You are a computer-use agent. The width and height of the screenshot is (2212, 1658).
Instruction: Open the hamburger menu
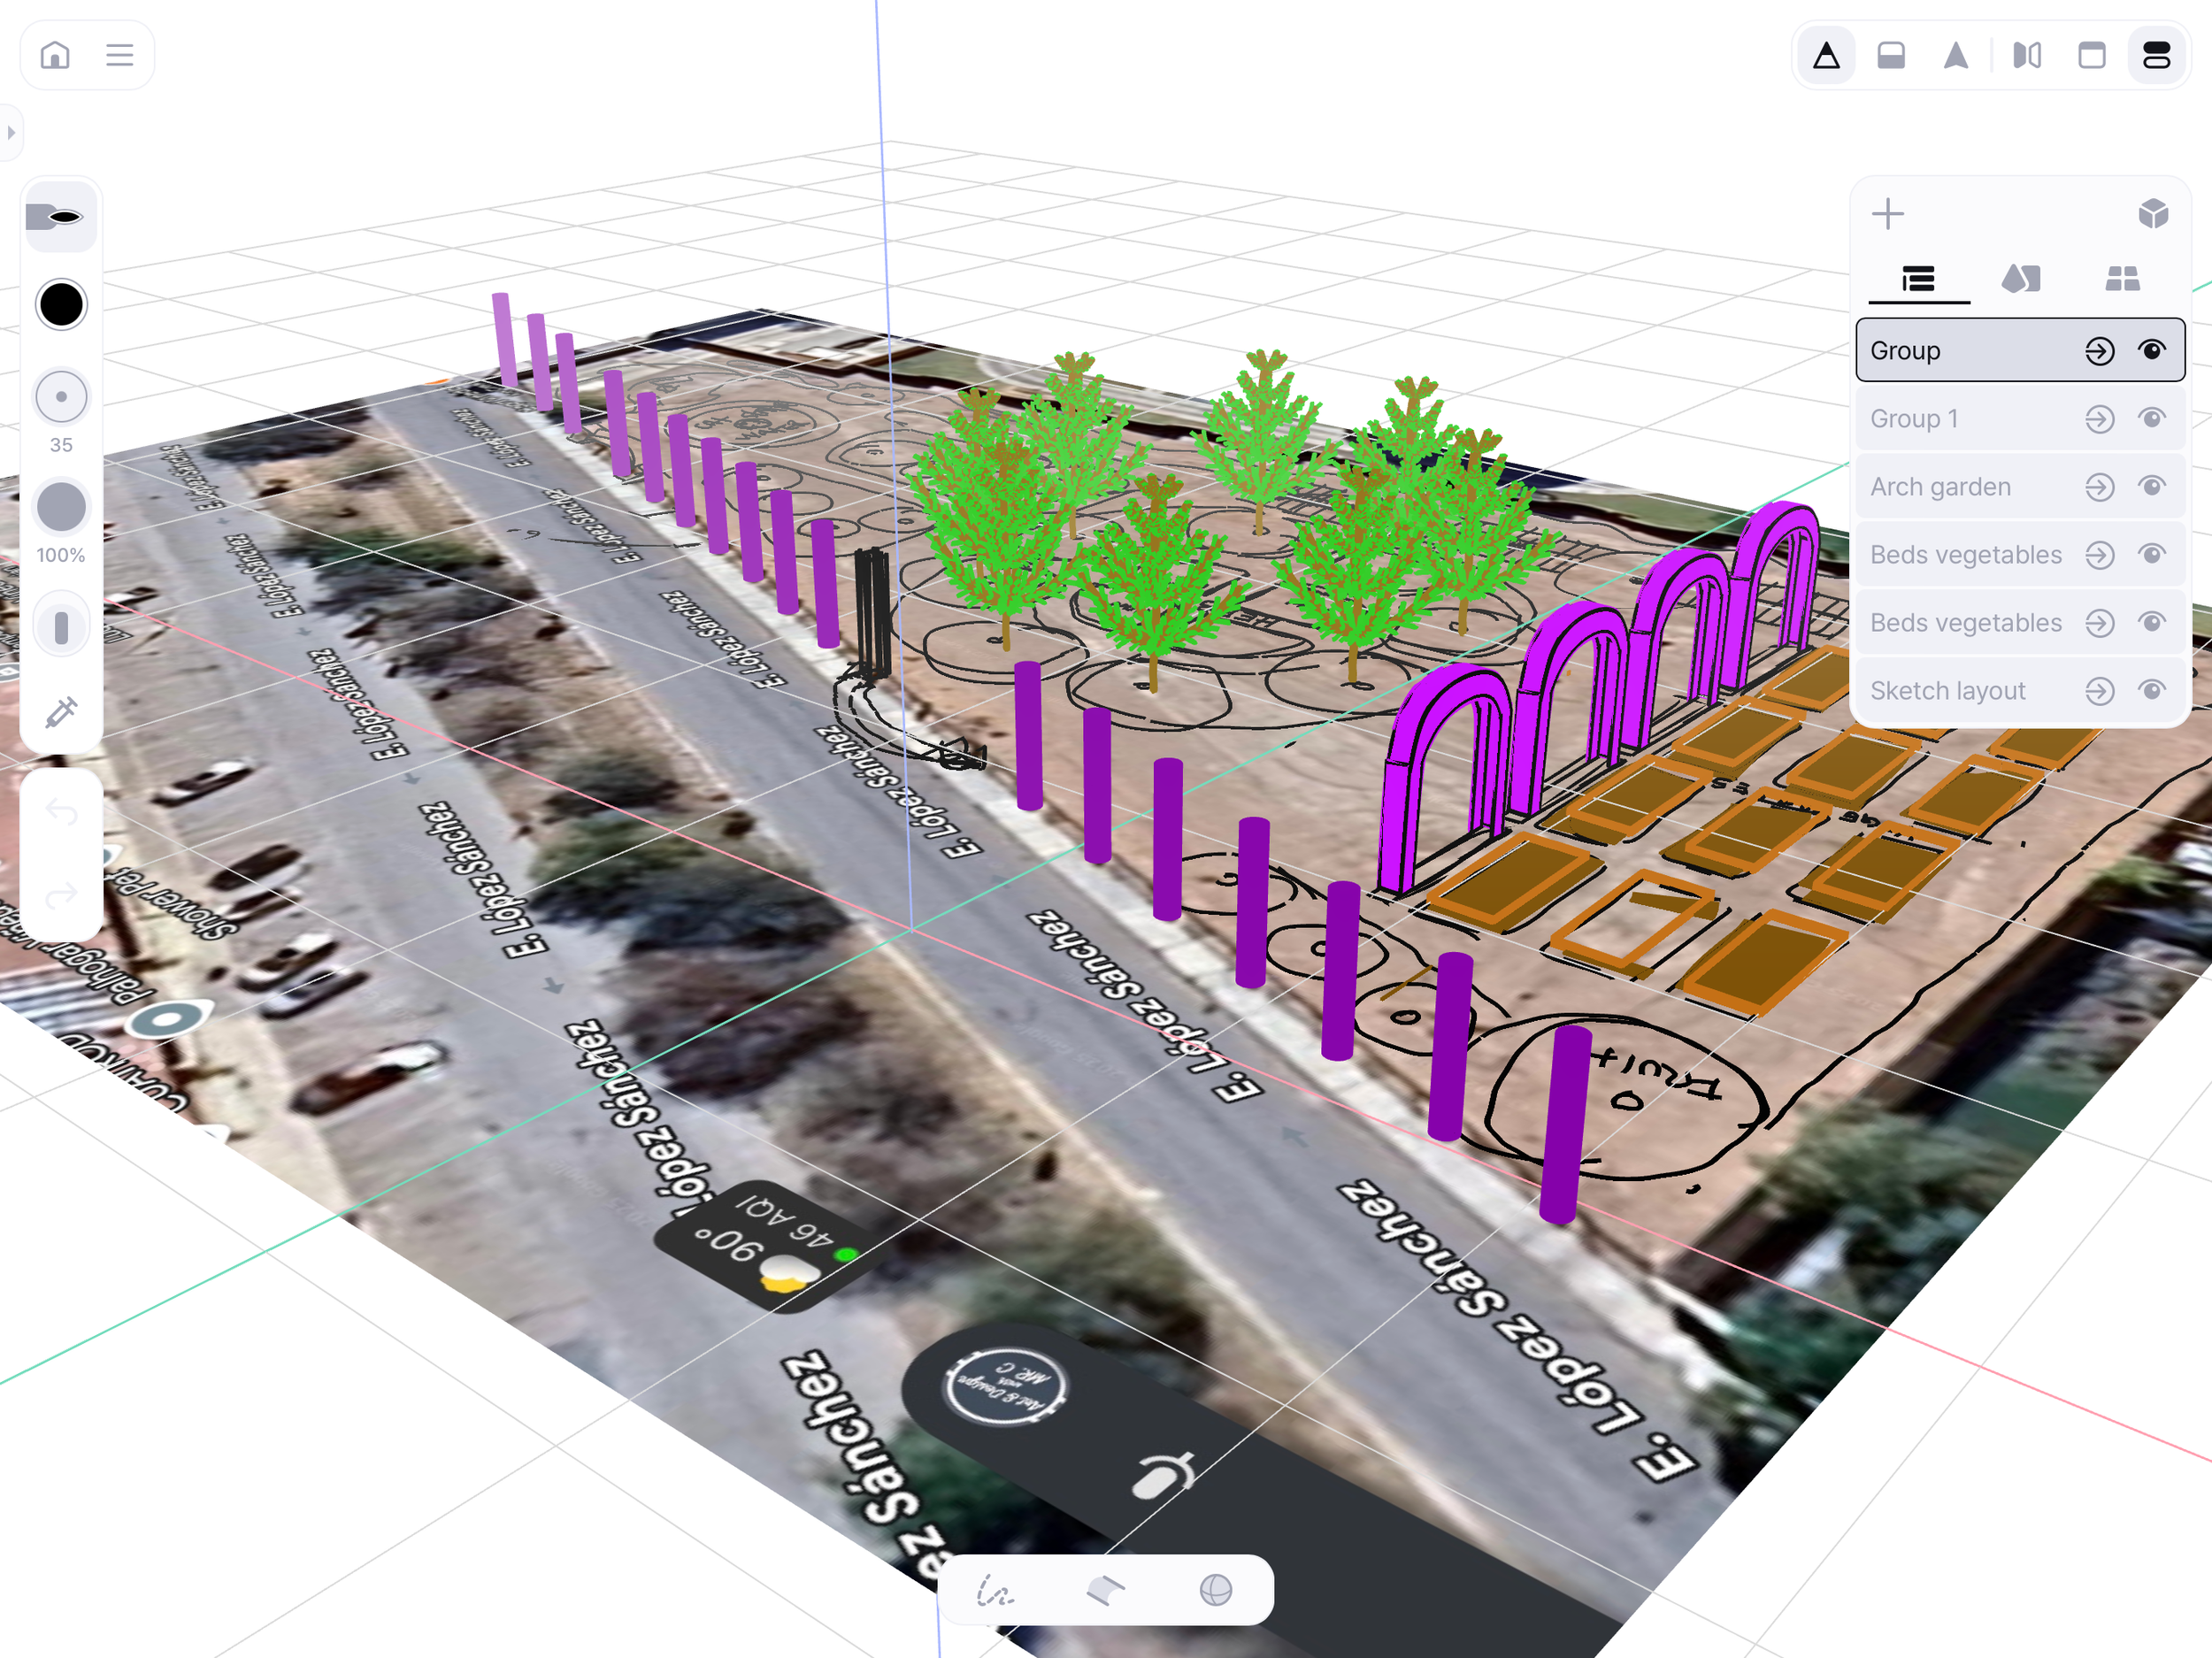120,55
